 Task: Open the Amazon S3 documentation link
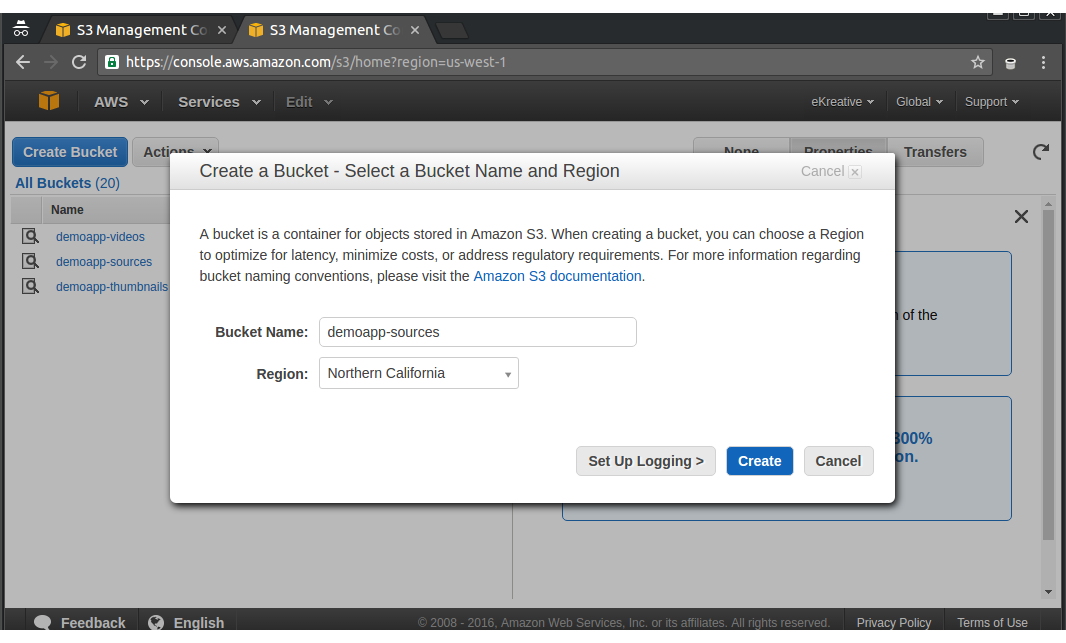click(557, 276)
